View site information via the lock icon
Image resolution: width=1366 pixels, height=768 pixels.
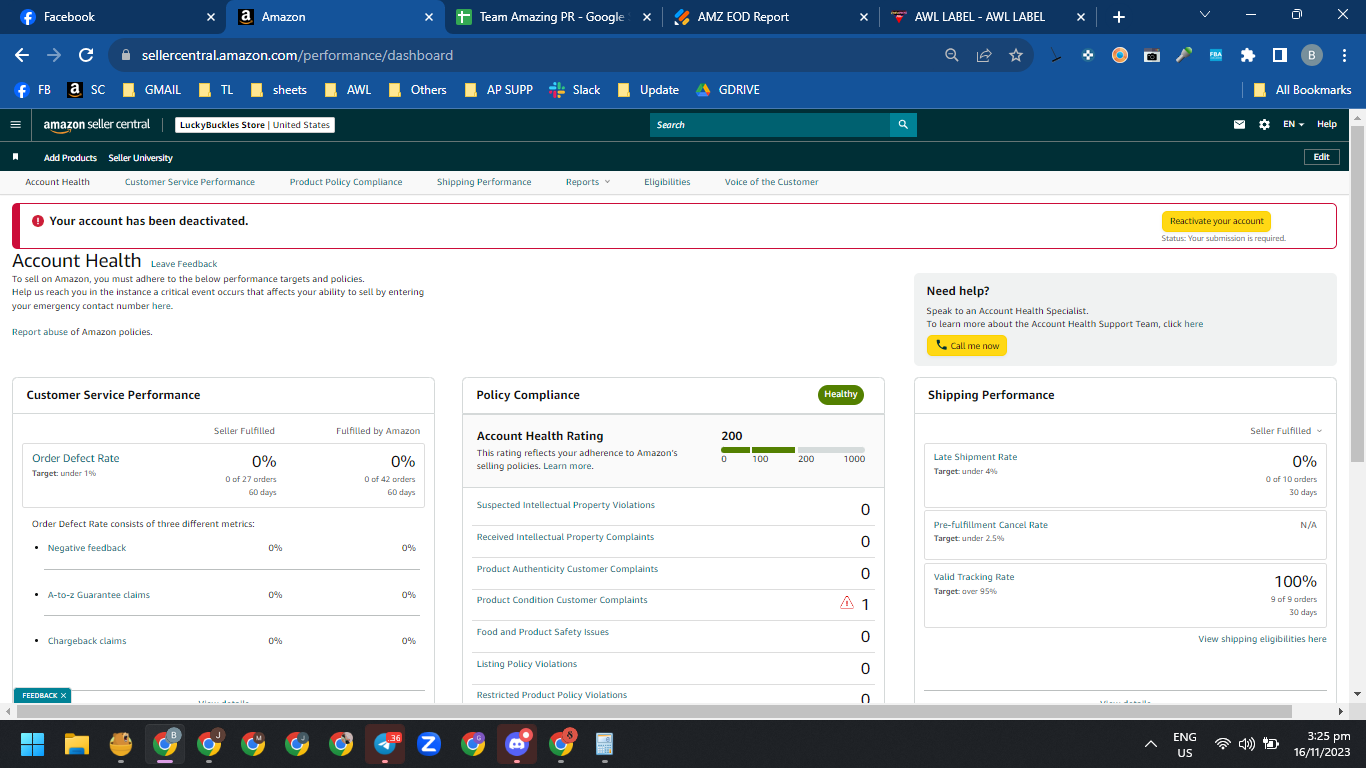(x=126, y=55)
